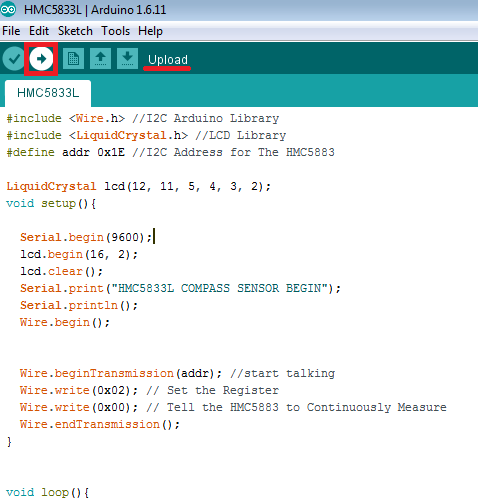The height and width of the screenshot is (503, 478).
Task: Click the #define addr 0x1E line
Action: point(170,152)
